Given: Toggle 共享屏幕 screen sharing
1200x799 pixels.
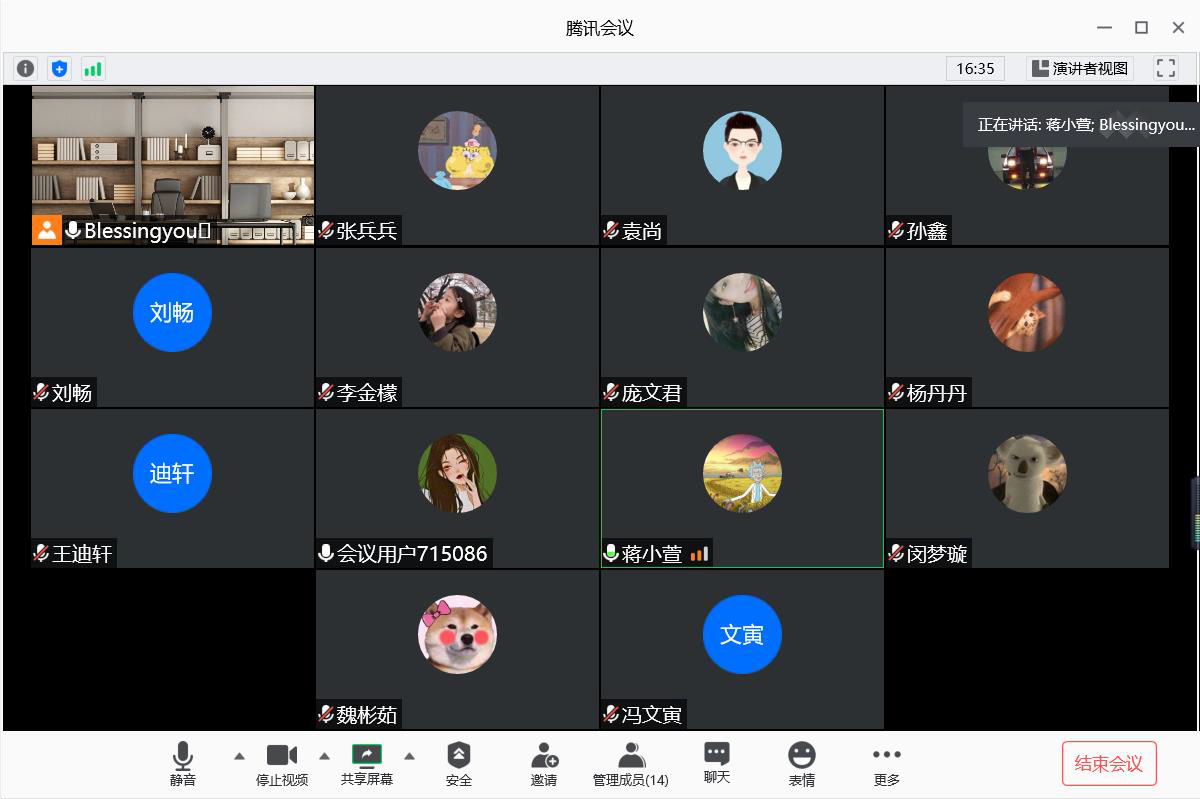Looking at the screenshot, I should [x=366, y=764].
